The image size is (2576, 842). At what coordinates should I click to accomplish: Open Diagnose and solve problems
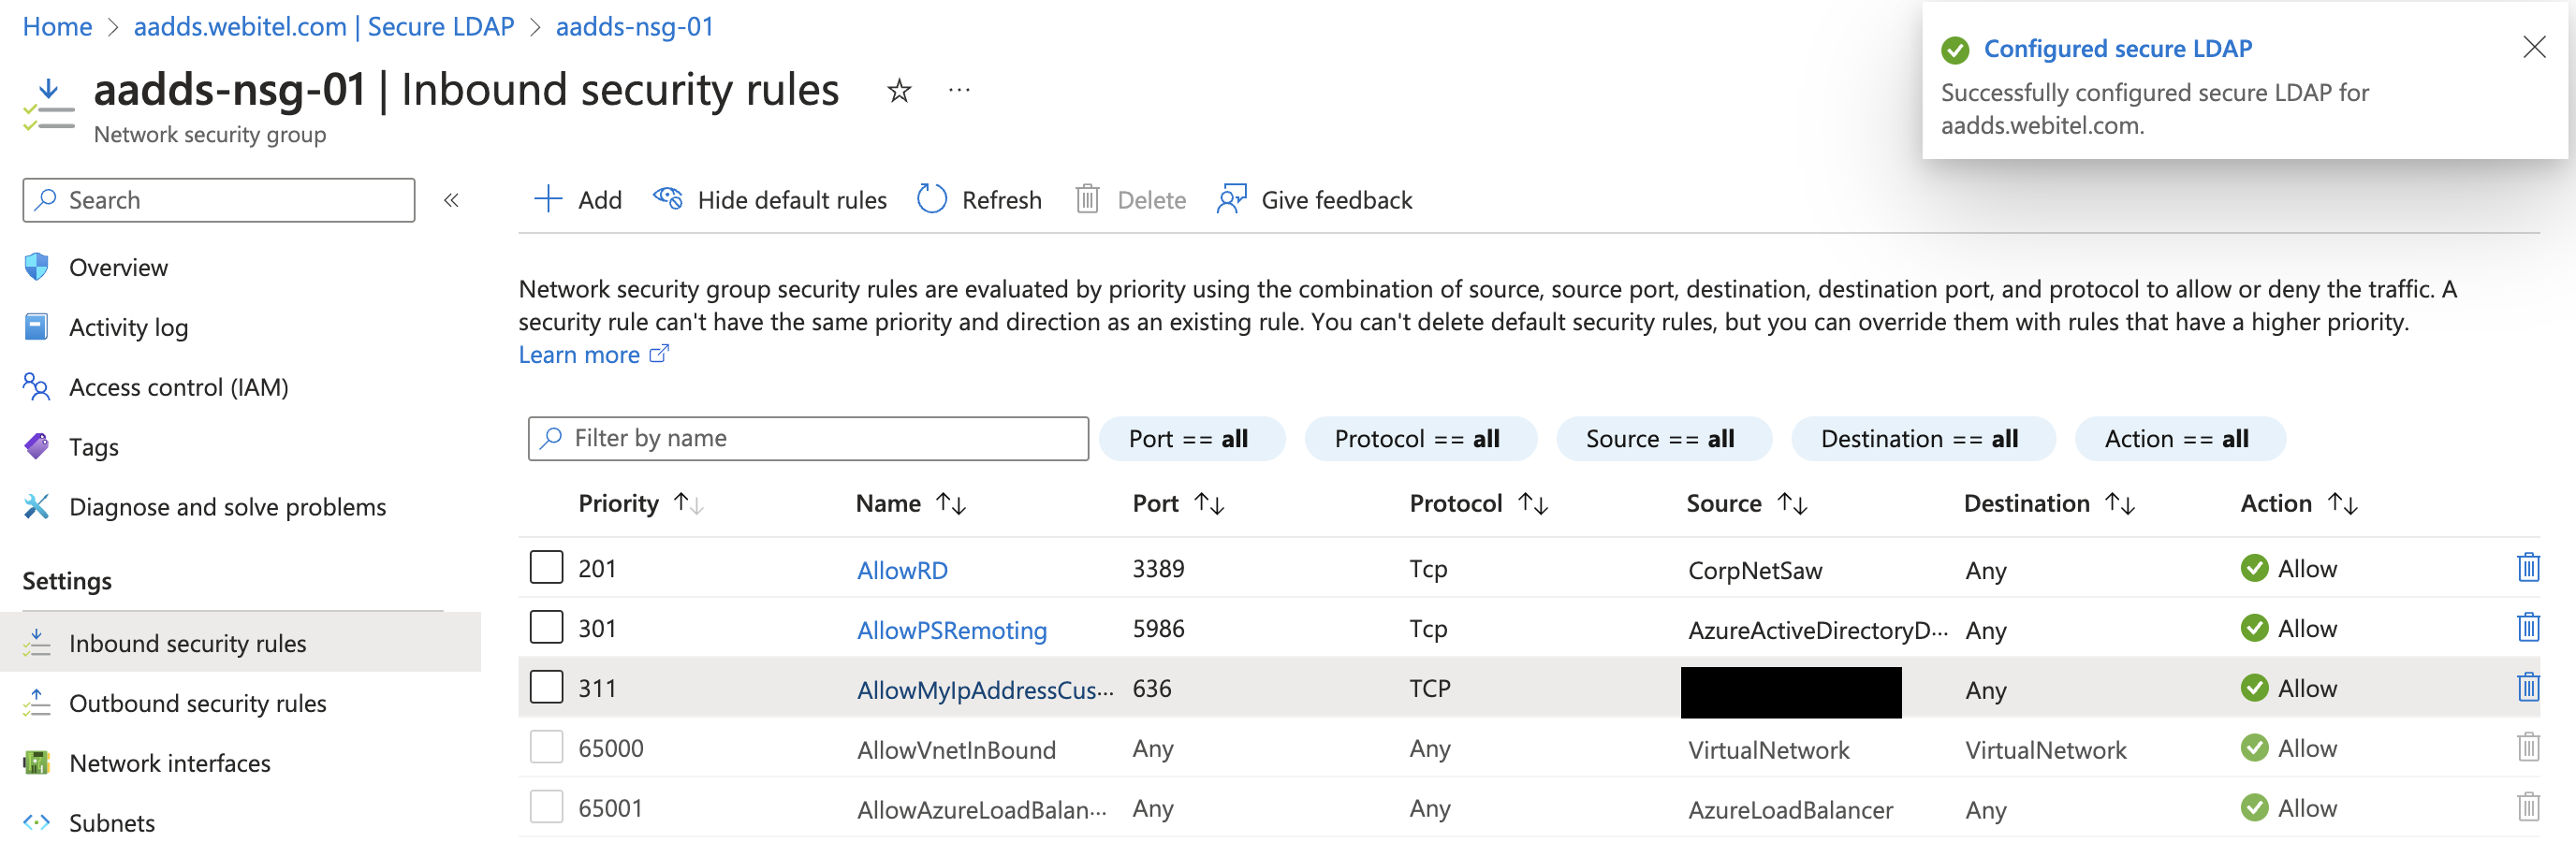pyautogui.click(x=227, y=508)
